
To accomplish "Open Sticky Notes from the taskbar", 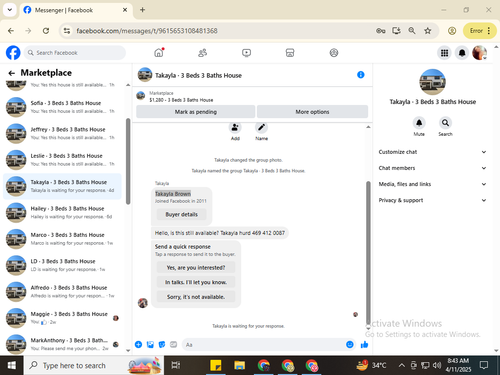I will [x=216, y=366].
